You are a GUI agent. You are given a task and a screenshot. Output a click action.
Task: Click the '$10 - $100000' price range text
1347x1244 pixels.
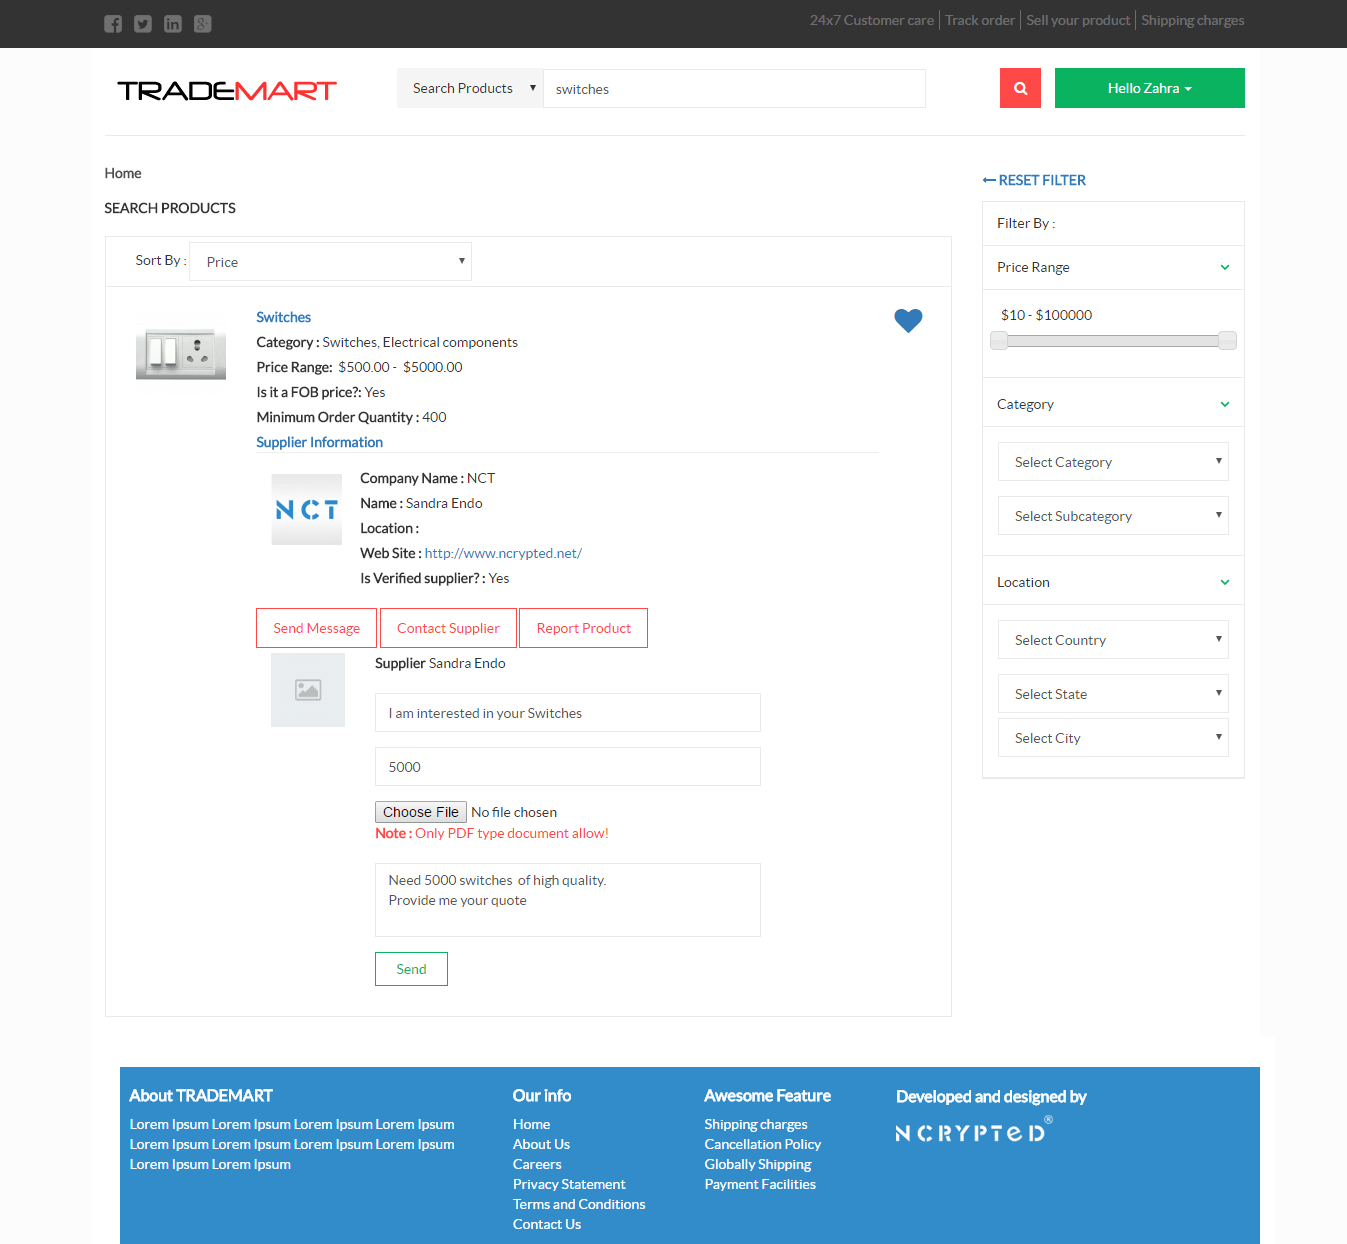point(1046,315)
